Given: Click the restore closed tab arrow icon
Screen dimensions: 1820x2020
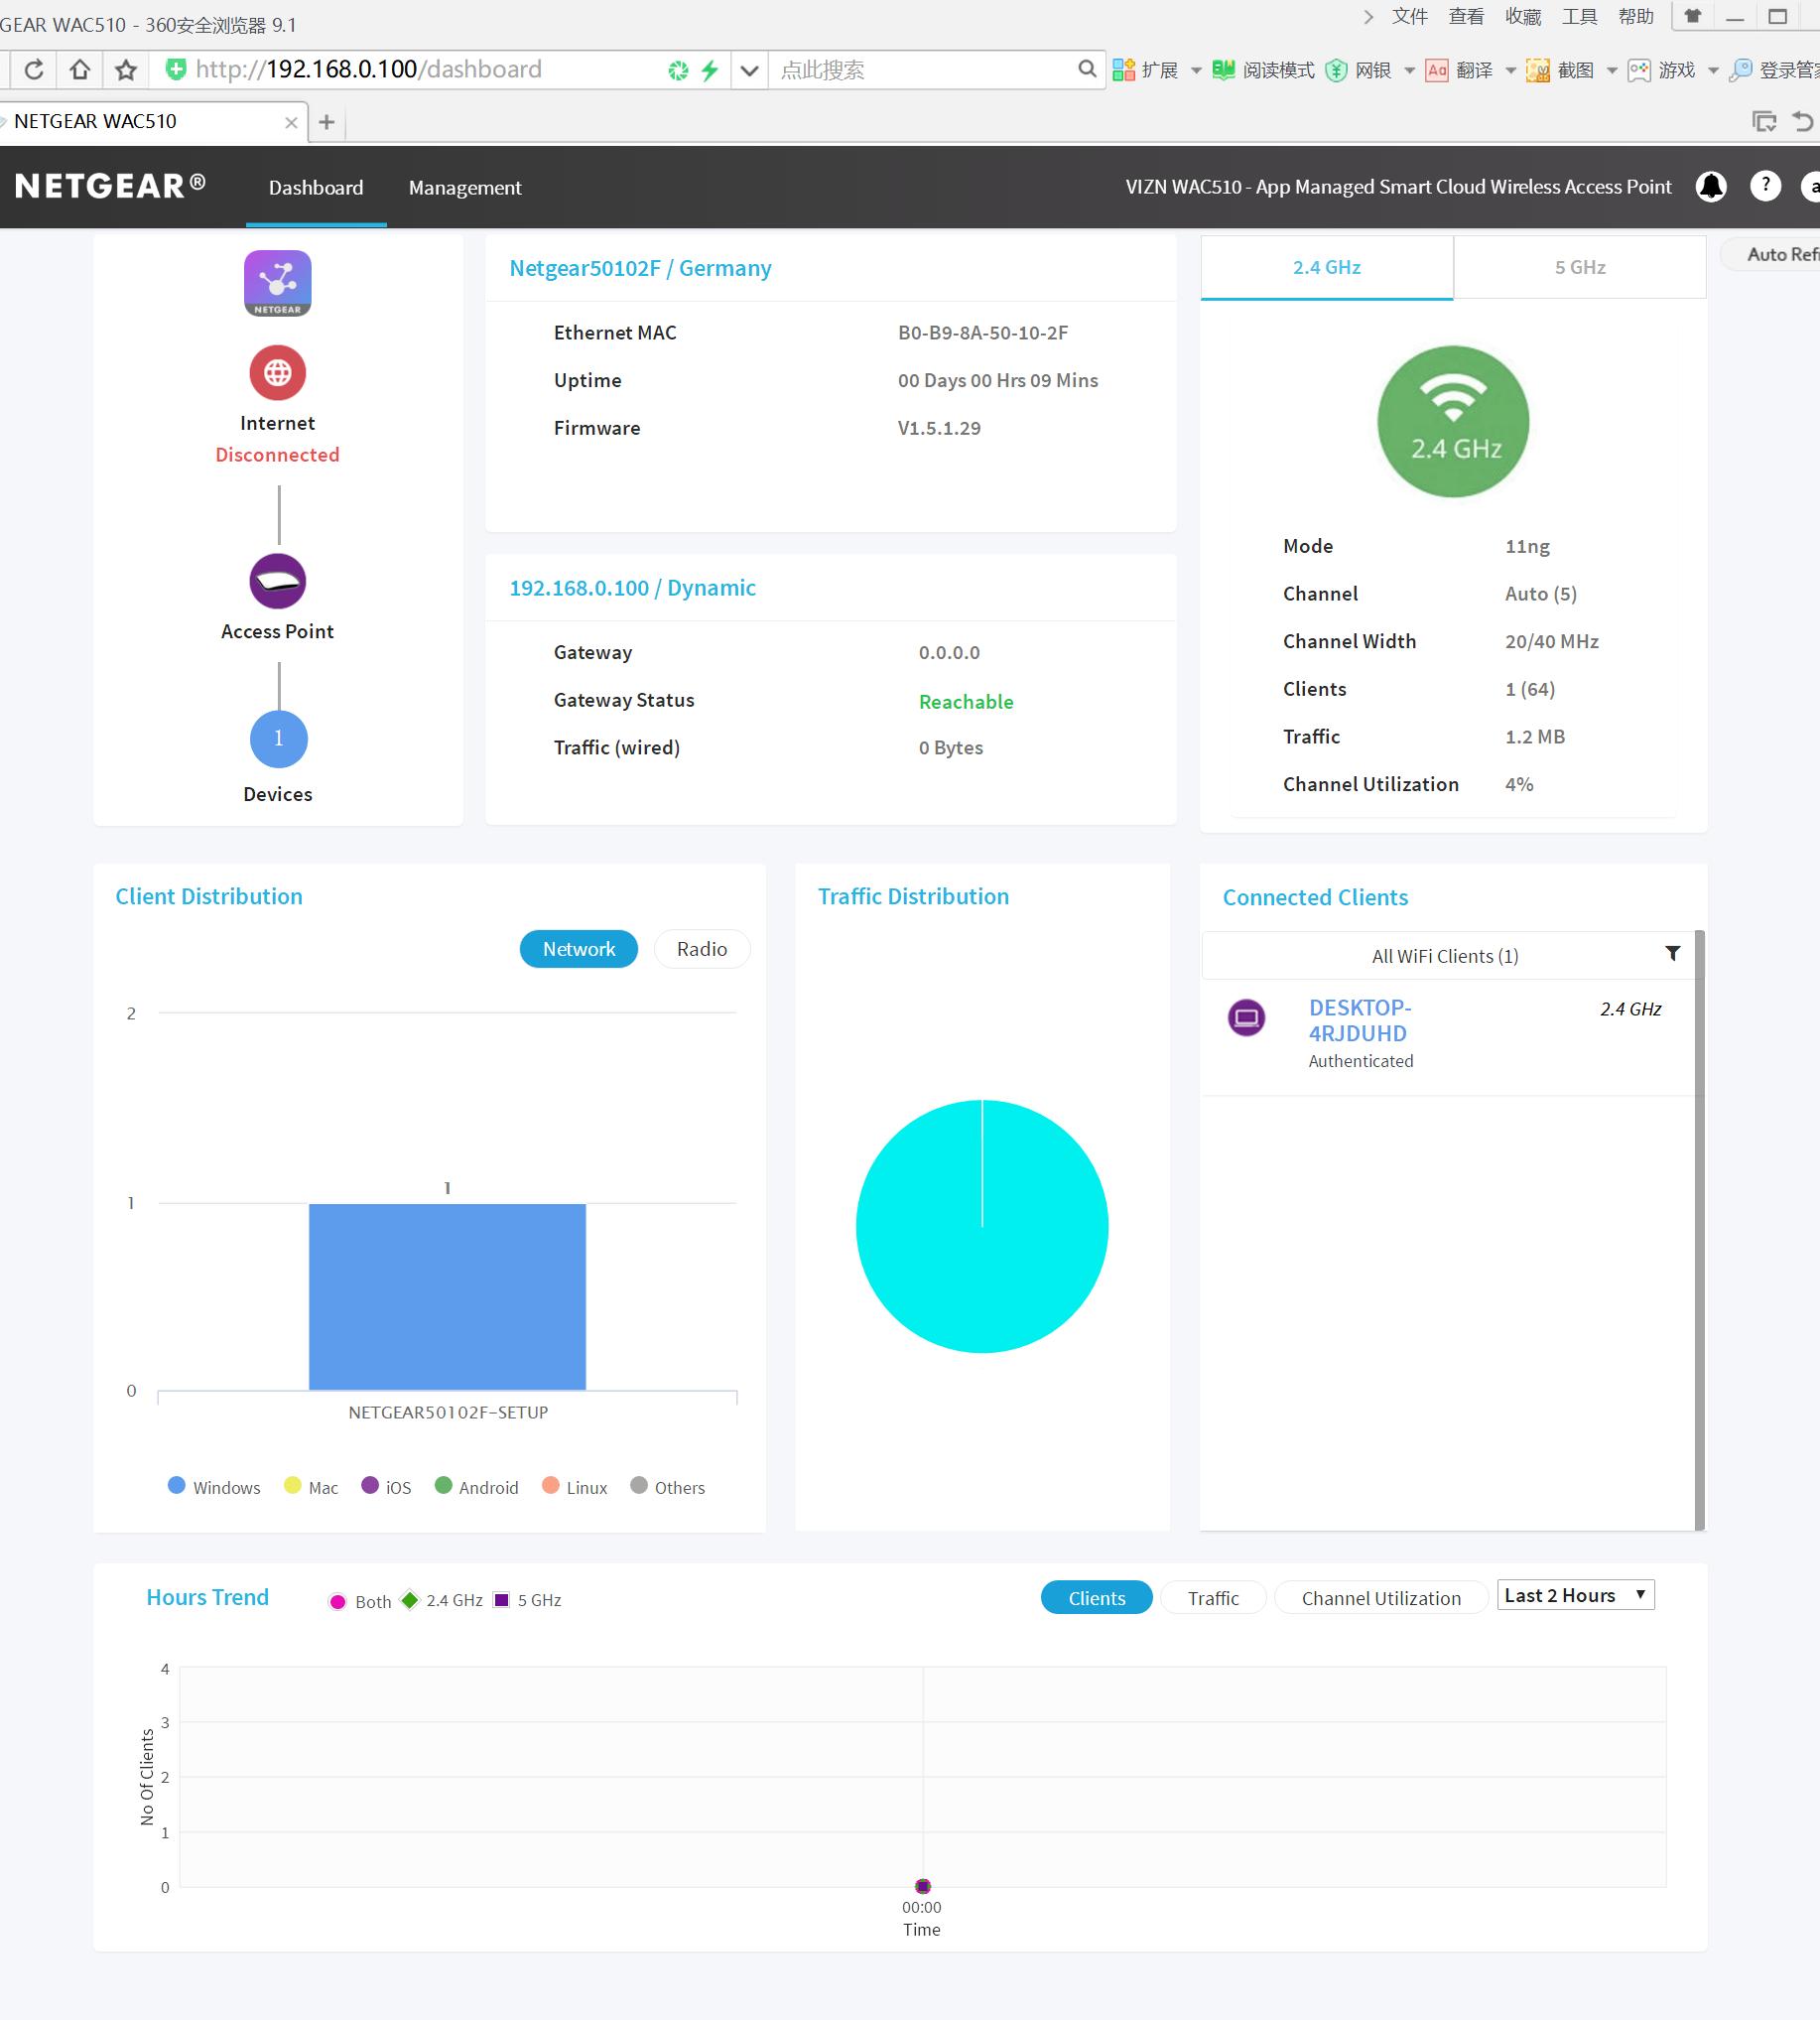Looking at the screenshot, I should click(x=1803, y=122).
